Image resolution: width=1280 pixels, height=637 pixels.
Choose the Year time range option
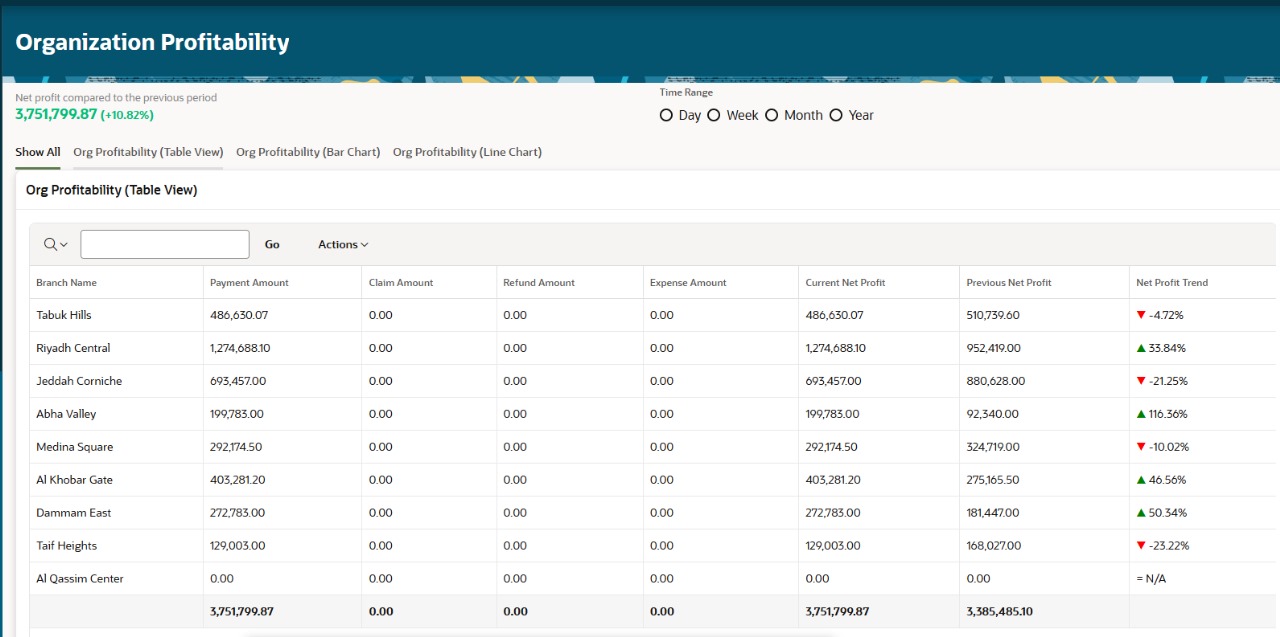(x=836, y=116)
